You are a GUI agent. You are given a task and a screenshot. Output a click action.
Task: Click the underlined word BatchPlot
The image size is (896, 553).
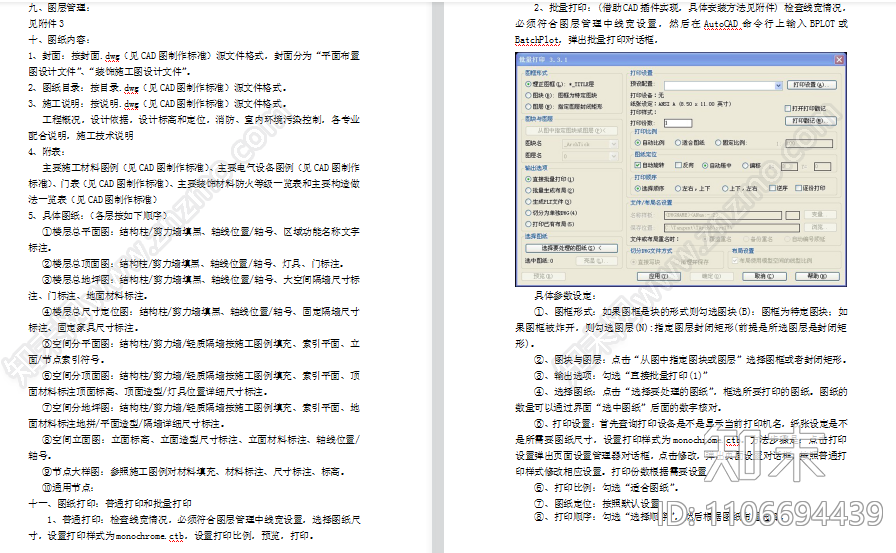click(537, 40)
